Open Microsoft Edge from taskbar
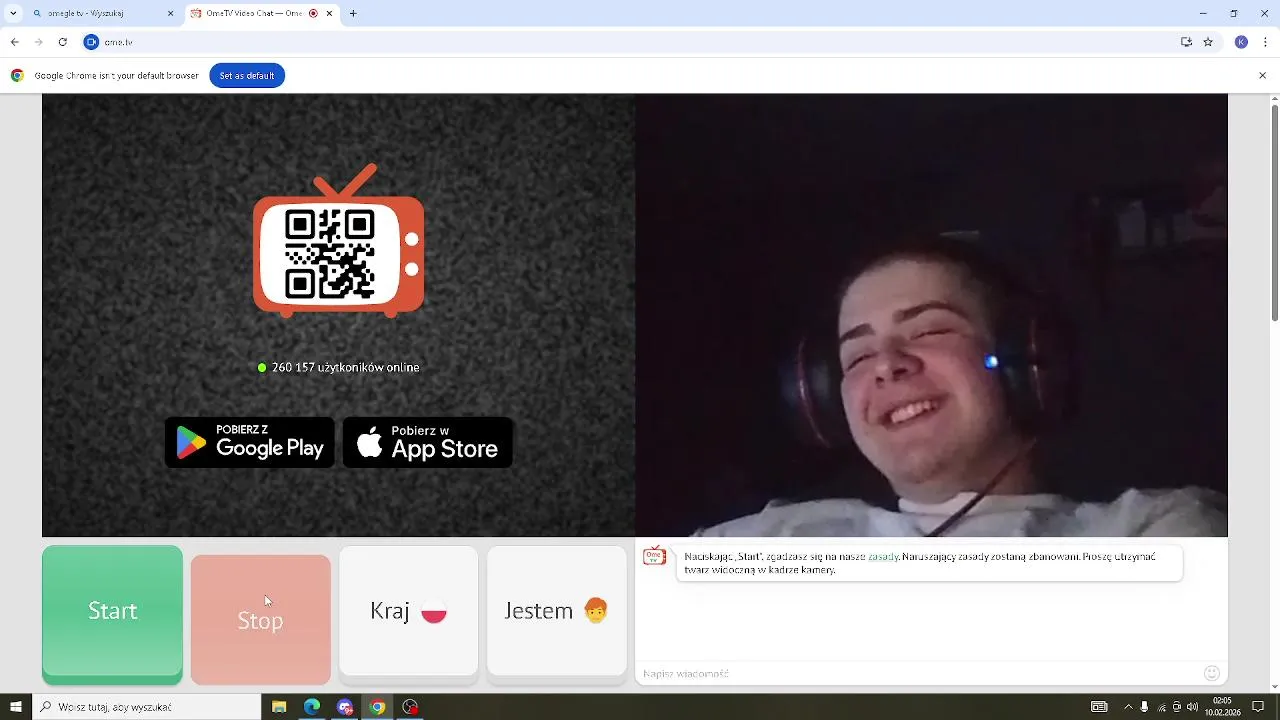 312,707
